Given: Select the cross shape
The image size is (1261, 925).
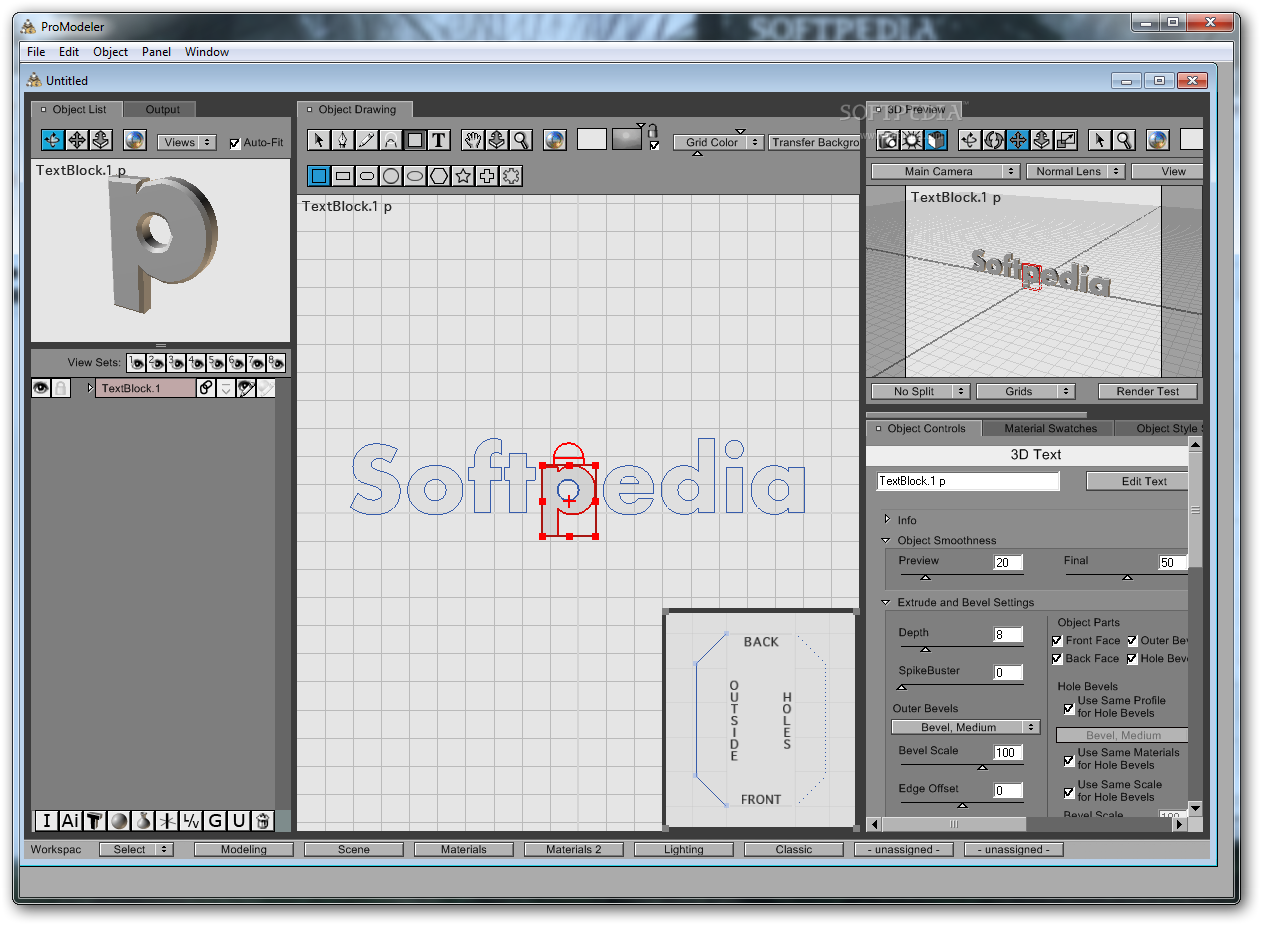Looking at the screenshot, I should (487, 176).
